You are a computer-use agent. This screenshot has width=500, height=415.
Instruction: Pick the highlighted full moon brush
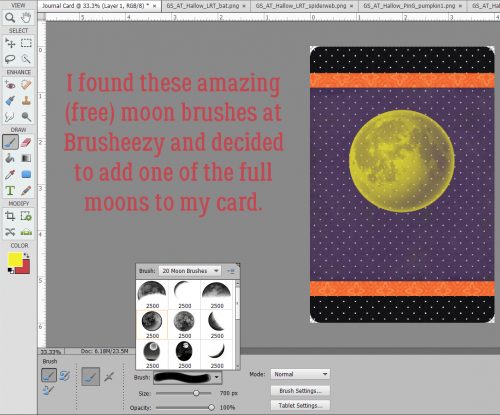pos(152,324)
